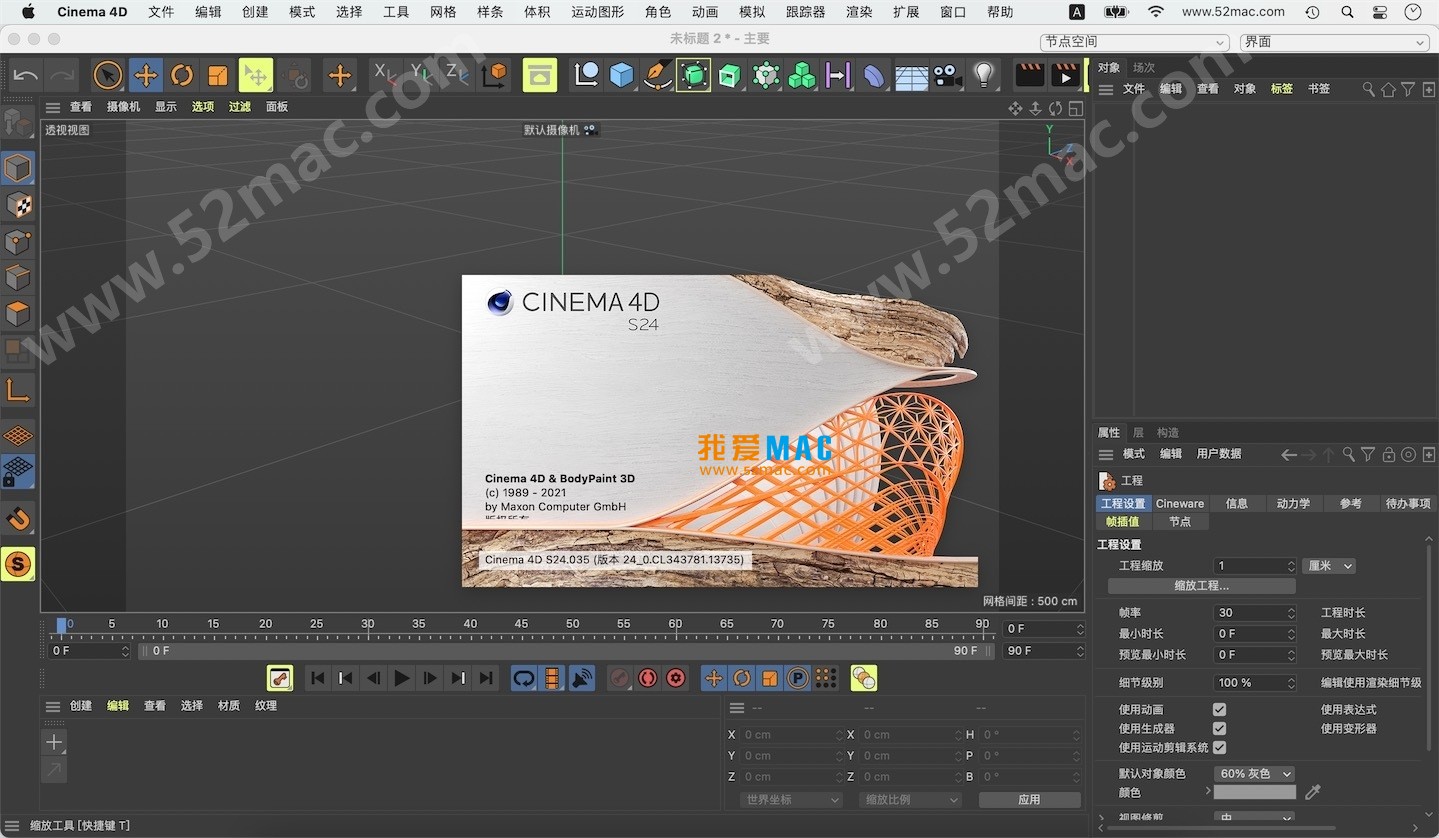Screen dimensions: 1439x838
Task: Click the coordinate system icon beside the Z axis
Action: tap(494, 75)
